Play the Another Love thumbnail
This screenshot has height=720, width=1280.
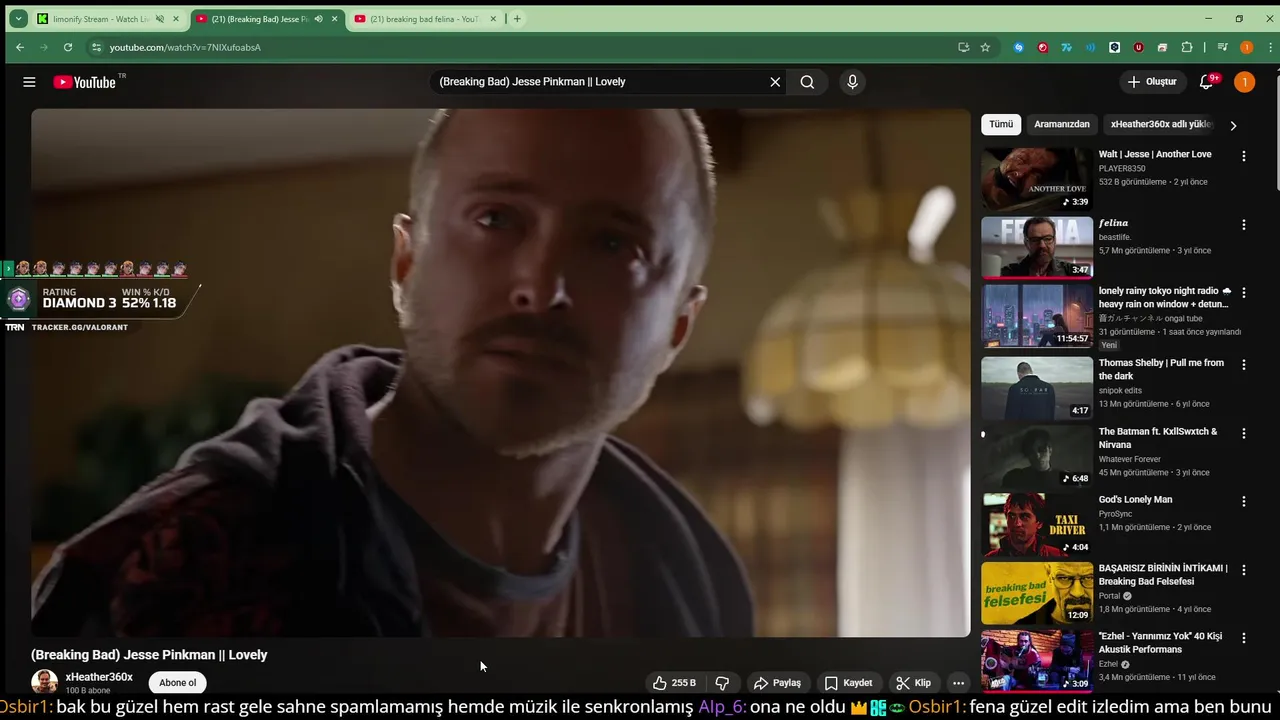[x=1037, y=179]
